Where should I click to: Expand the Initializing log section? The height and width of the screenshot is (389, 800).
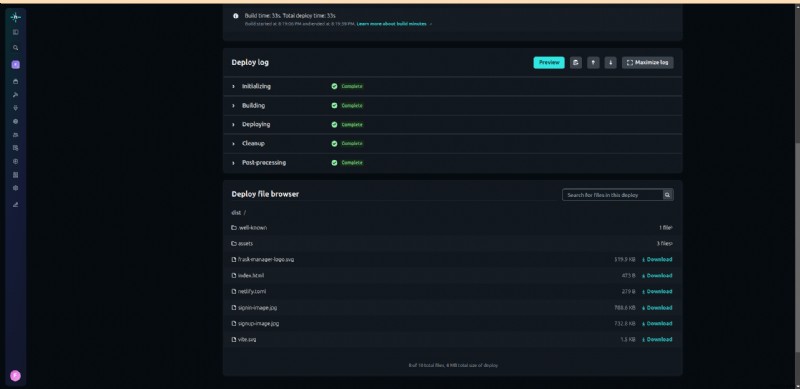coord(452,86)
